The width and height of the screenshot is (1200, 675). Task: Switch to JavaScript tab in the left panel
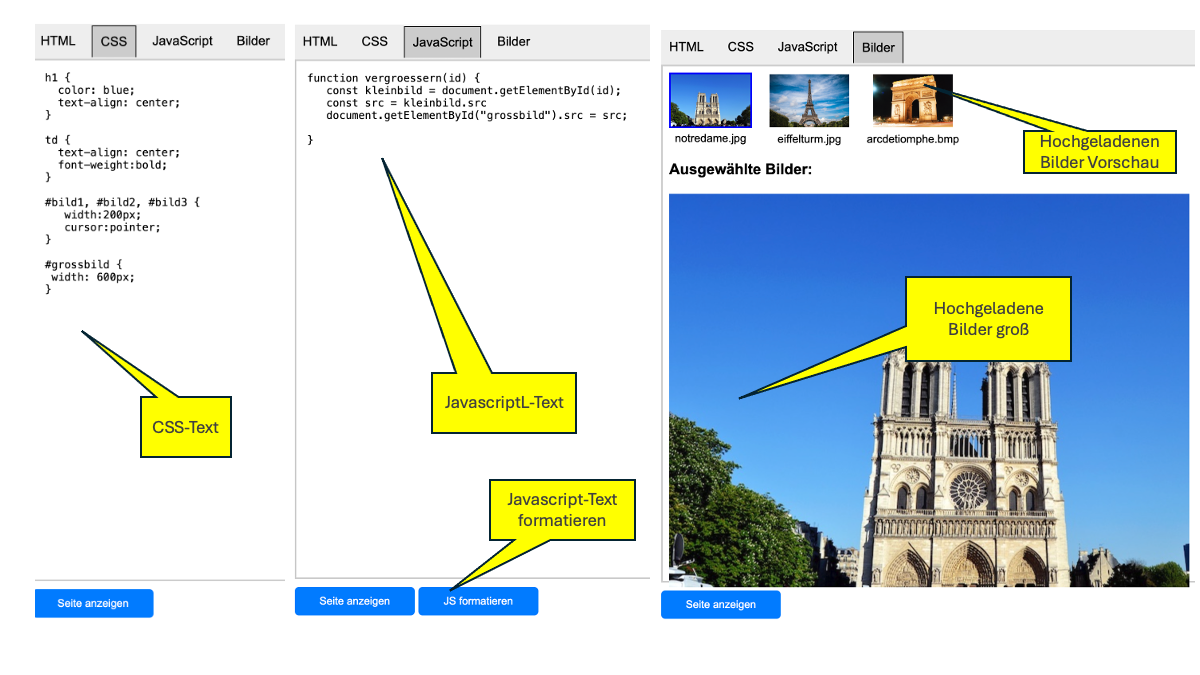(182, 41)
